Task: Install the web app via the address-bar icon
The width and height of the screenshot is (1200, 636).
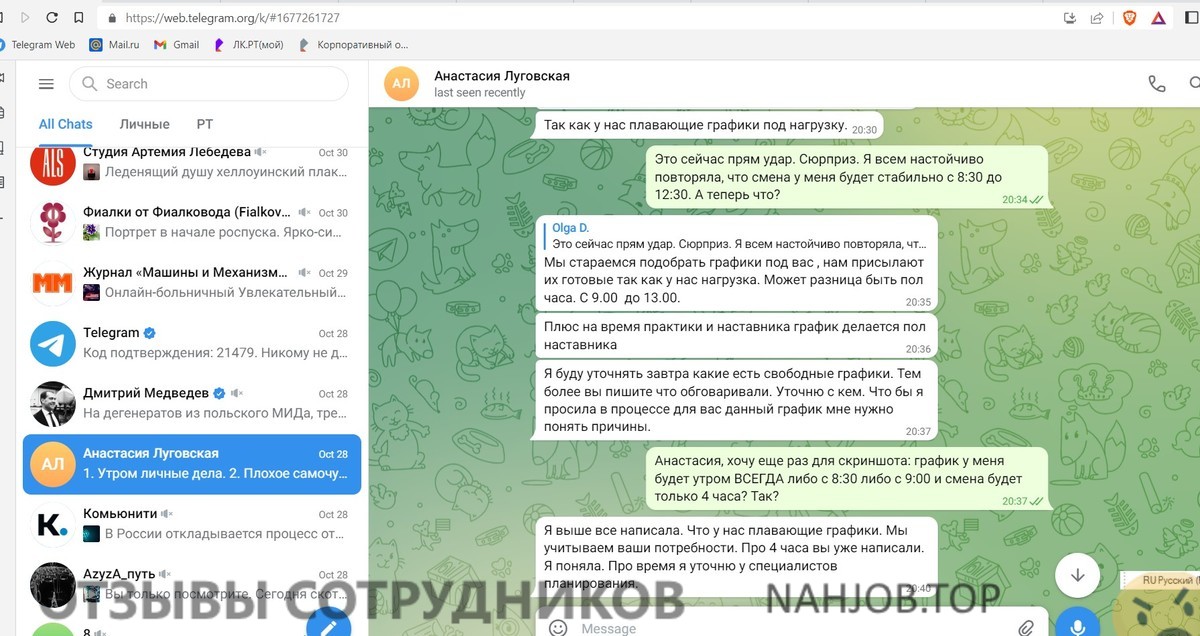Action: (x=1070, y=18)
